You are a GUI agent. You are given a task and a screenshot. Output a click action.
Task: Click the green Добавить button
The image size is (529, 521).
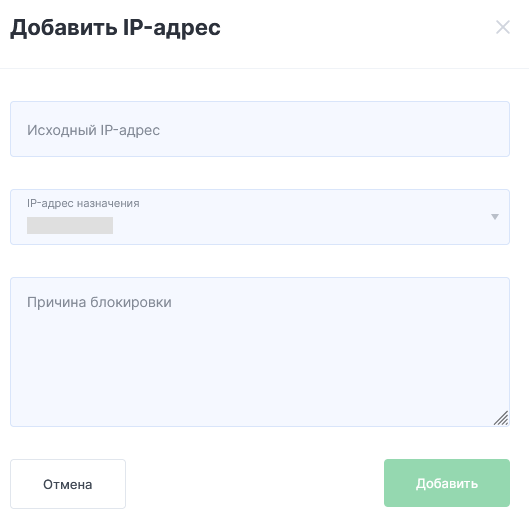click(447, 483)
